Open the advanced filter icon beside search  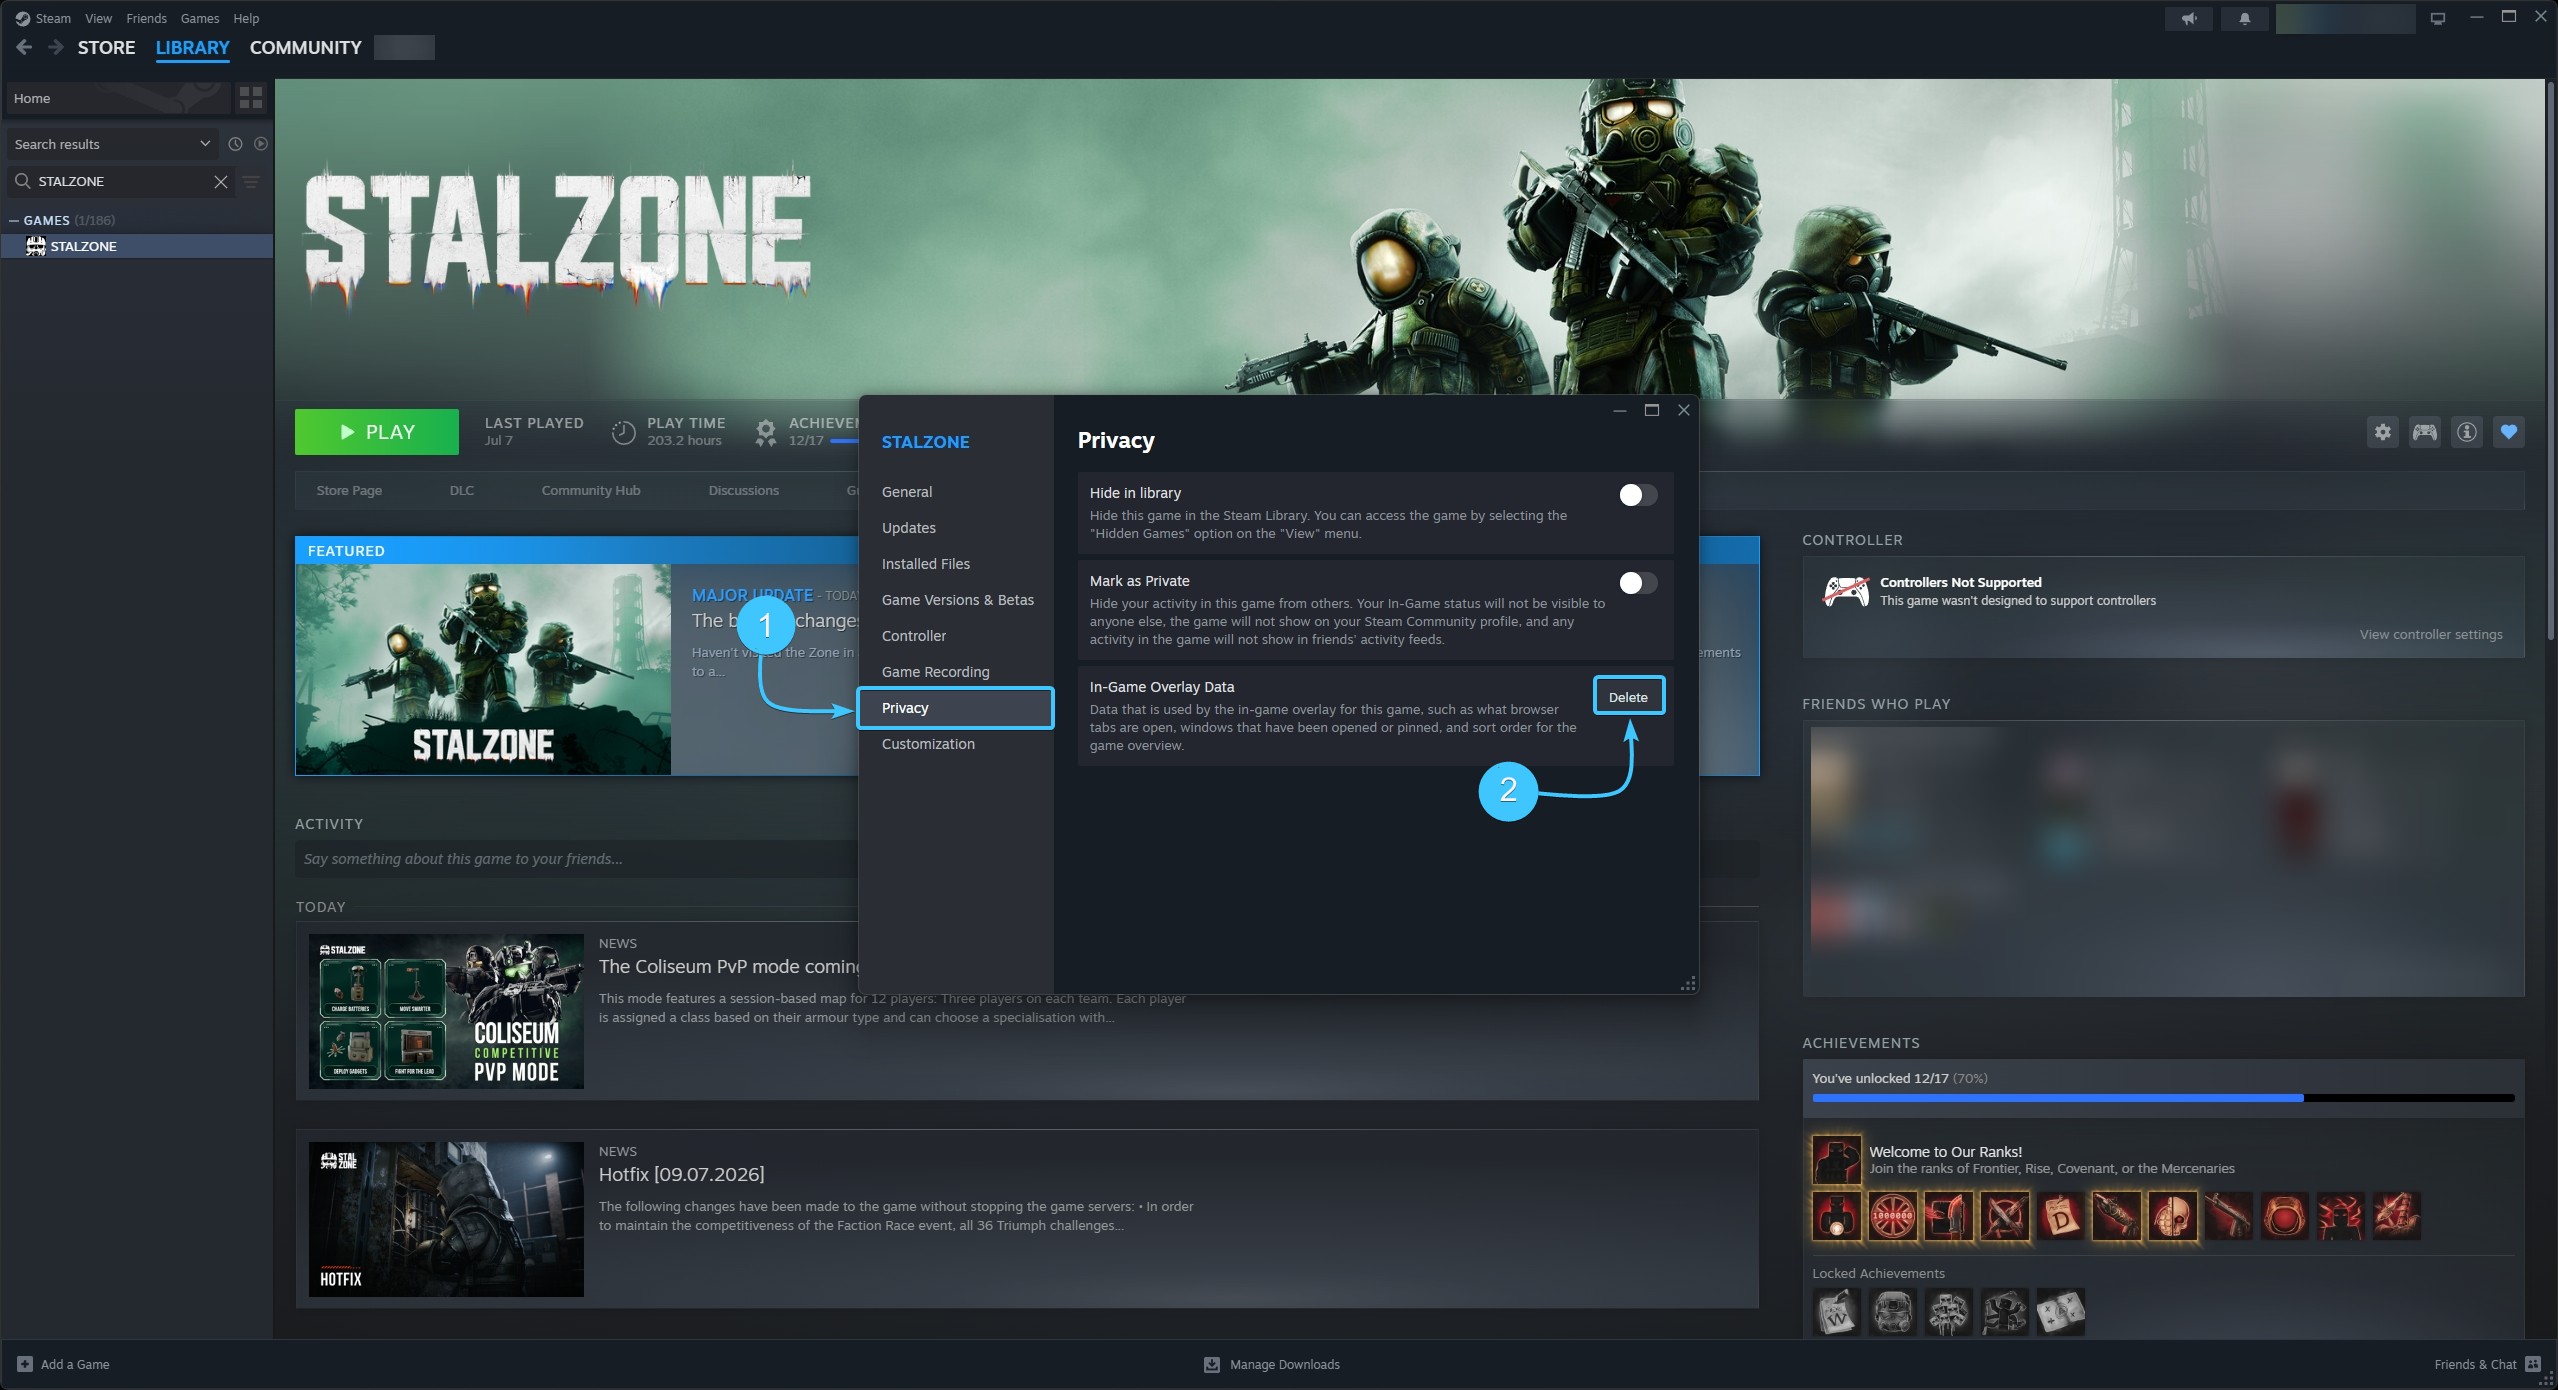pos(251,181)
